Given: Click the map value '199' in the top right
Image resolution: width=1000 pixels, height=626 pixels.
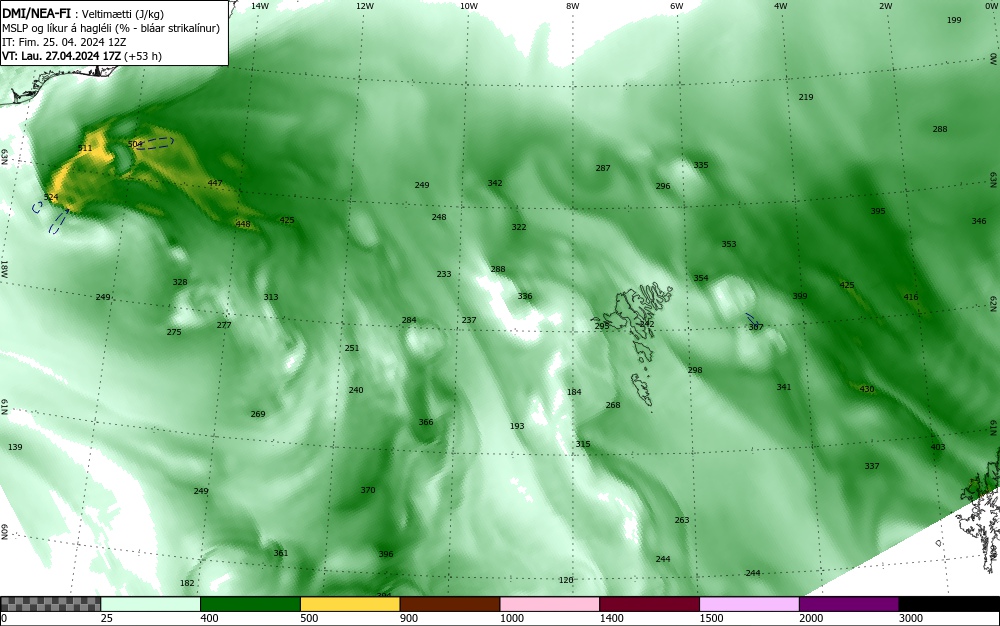Looking at the screenshot, I should click(954, 20).
